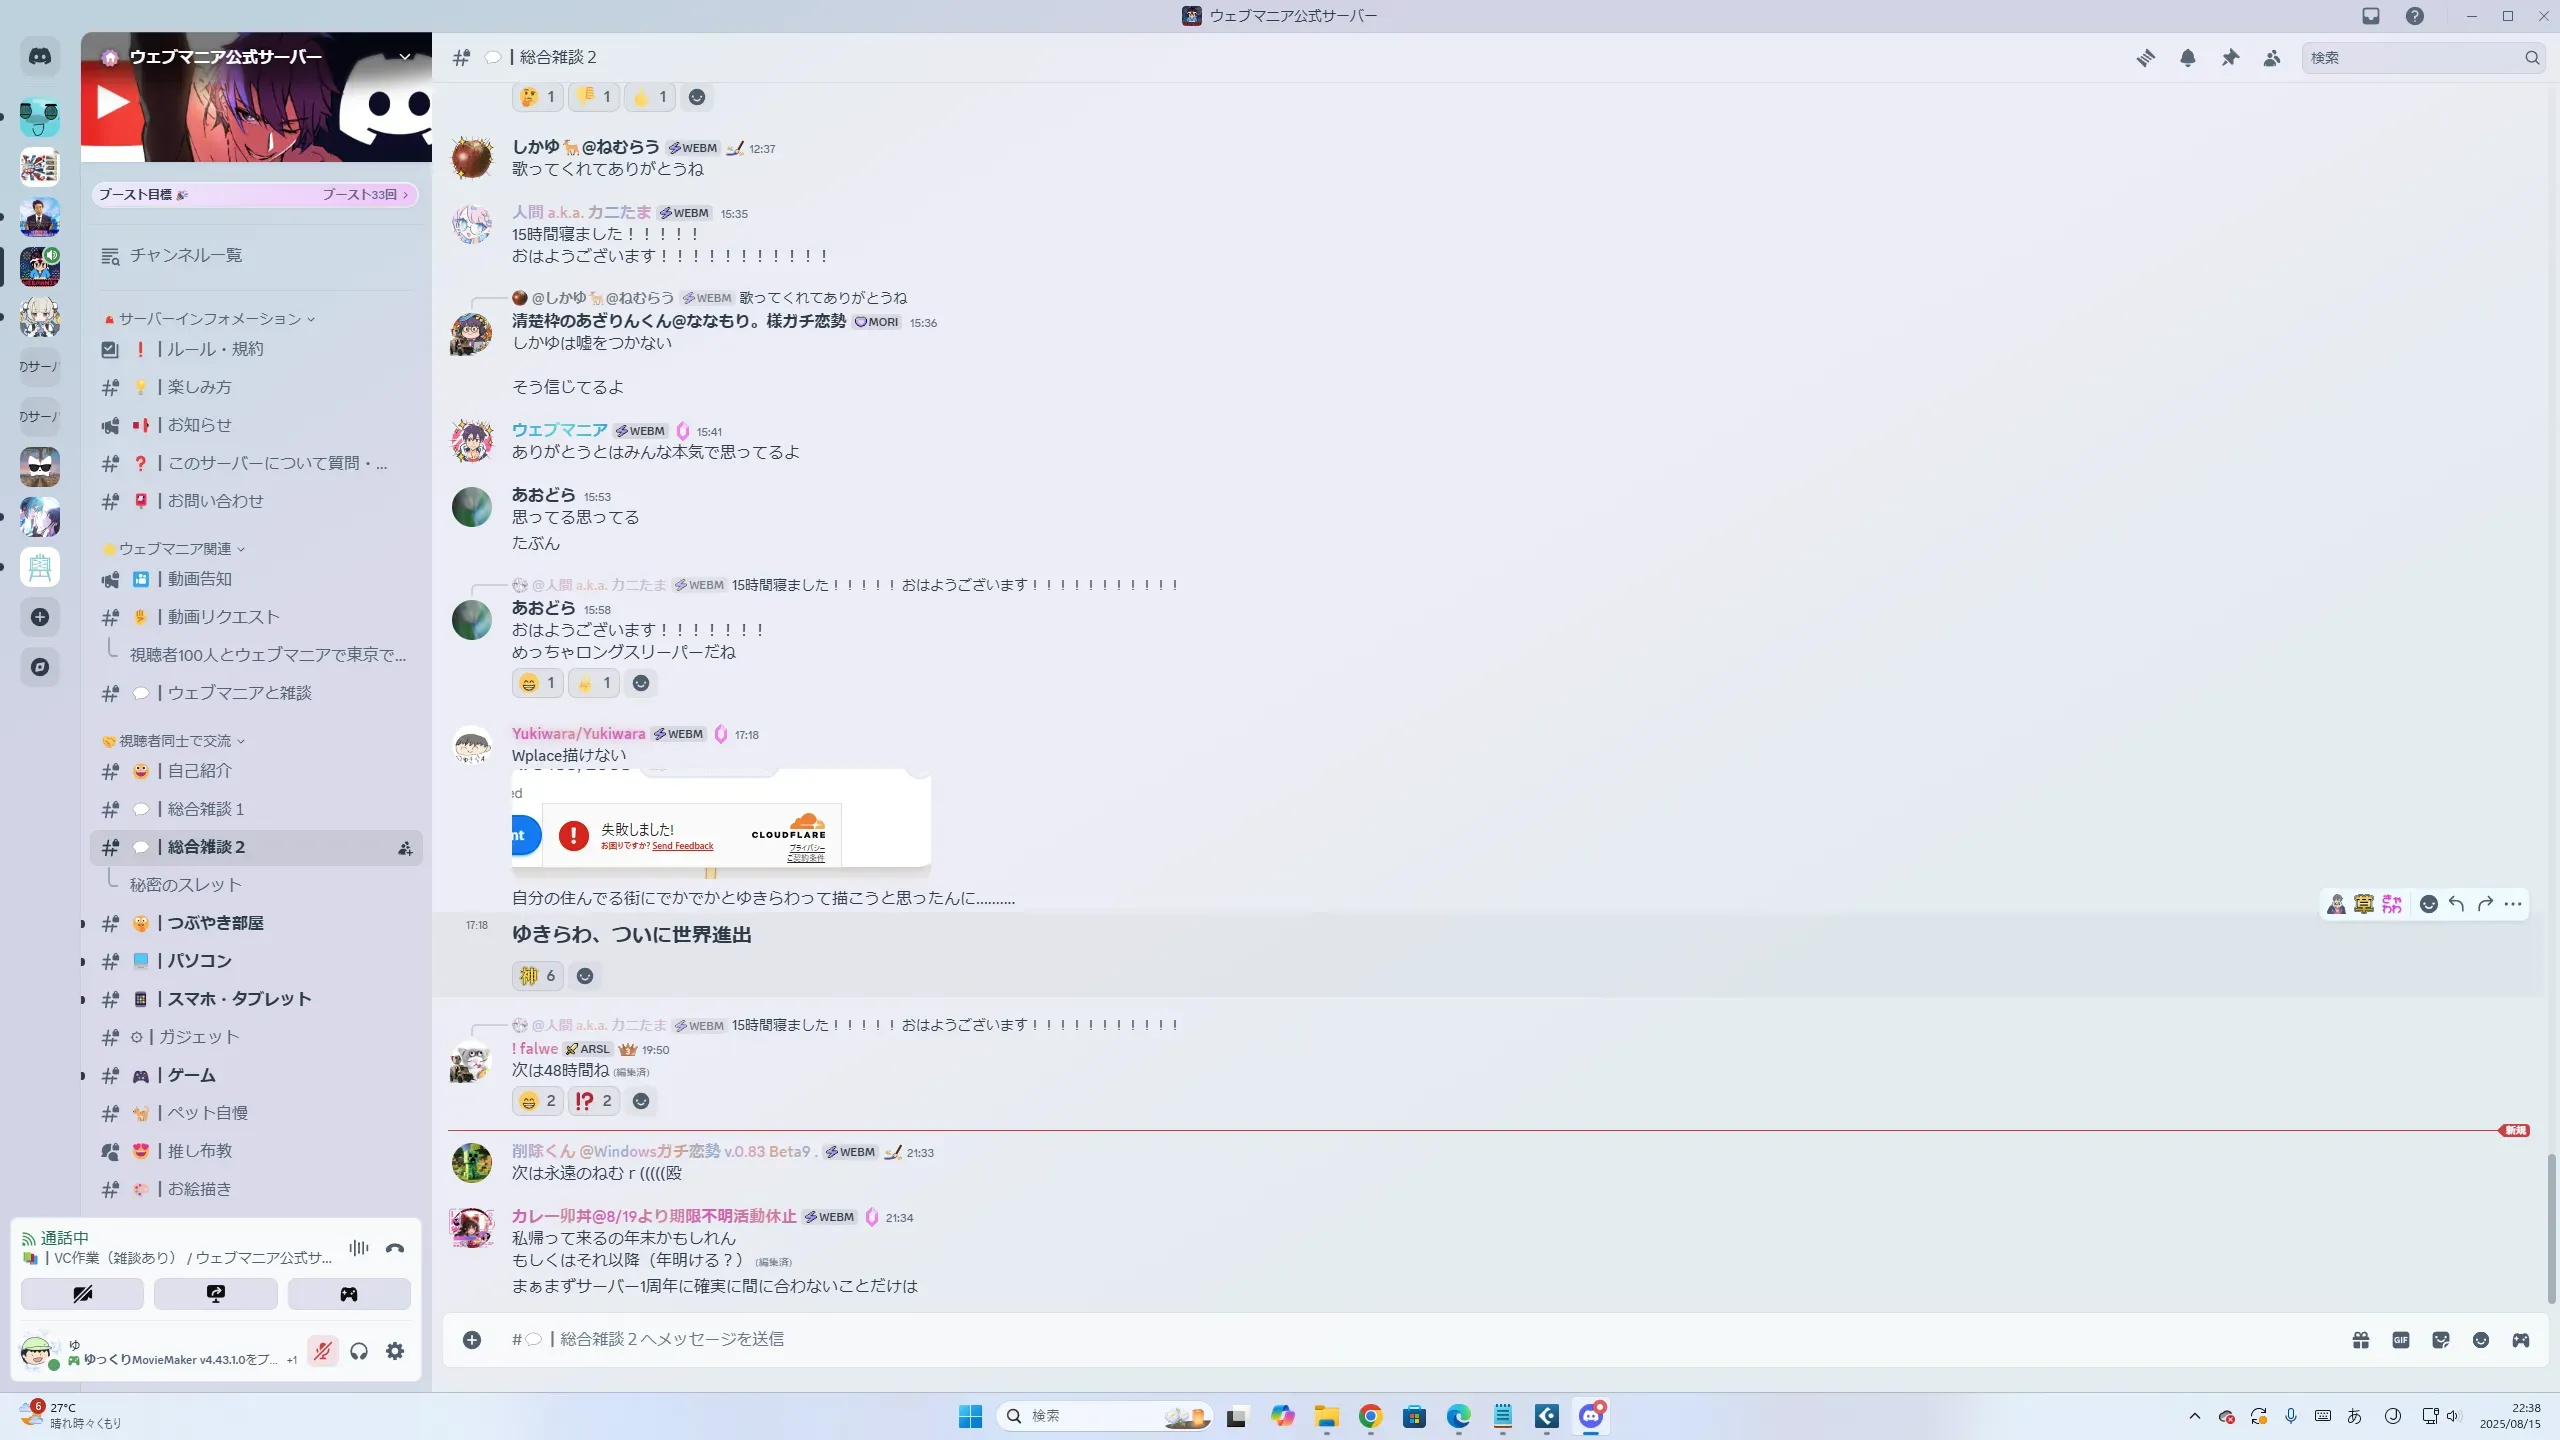Open the チャンネル一覧 channel list
The height and width of the screenshot is (1440, 2560).
185,256
